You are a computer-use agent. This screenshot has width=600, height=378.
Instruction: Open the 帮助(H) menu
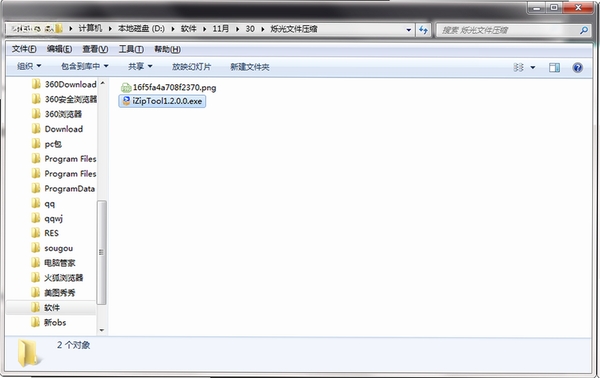click(167, 49)
